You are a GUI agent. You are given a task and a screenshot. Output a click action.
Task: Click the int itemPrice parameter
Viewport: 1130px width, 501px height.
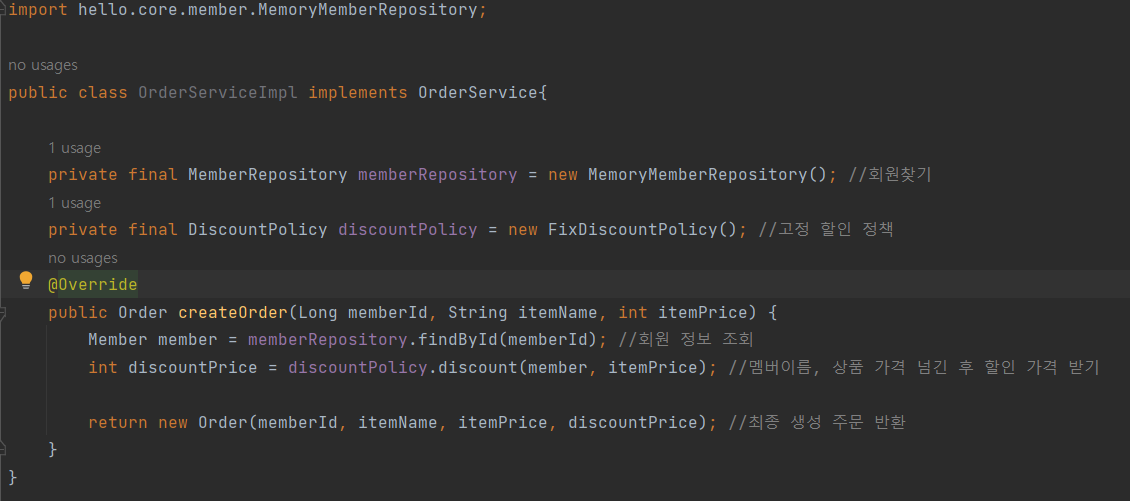[683, 313]
